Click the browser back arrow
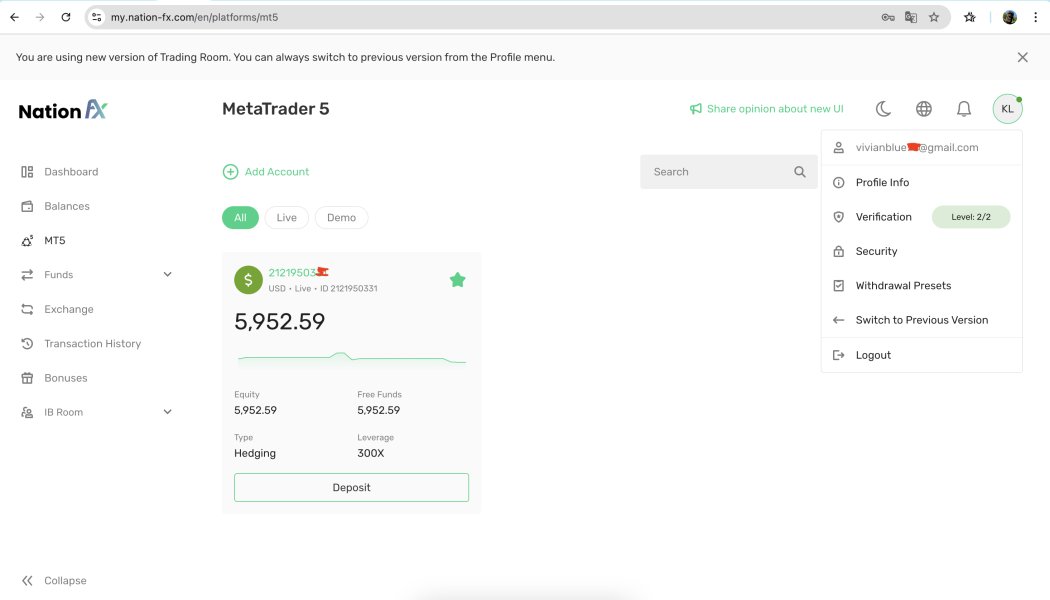 pos(15,17)
